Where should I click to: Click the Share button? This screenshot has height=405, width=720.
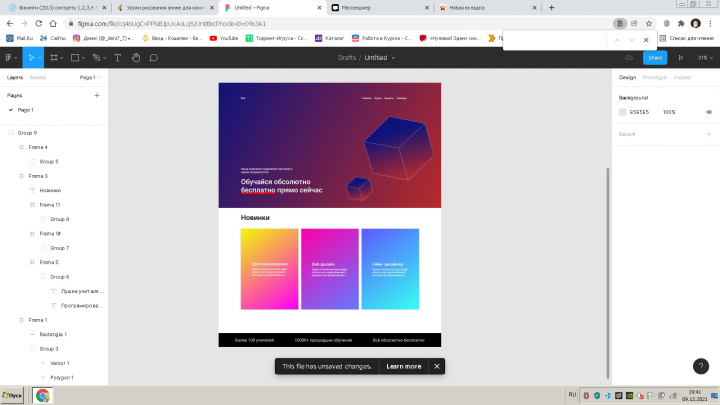[x=655, y=58]
